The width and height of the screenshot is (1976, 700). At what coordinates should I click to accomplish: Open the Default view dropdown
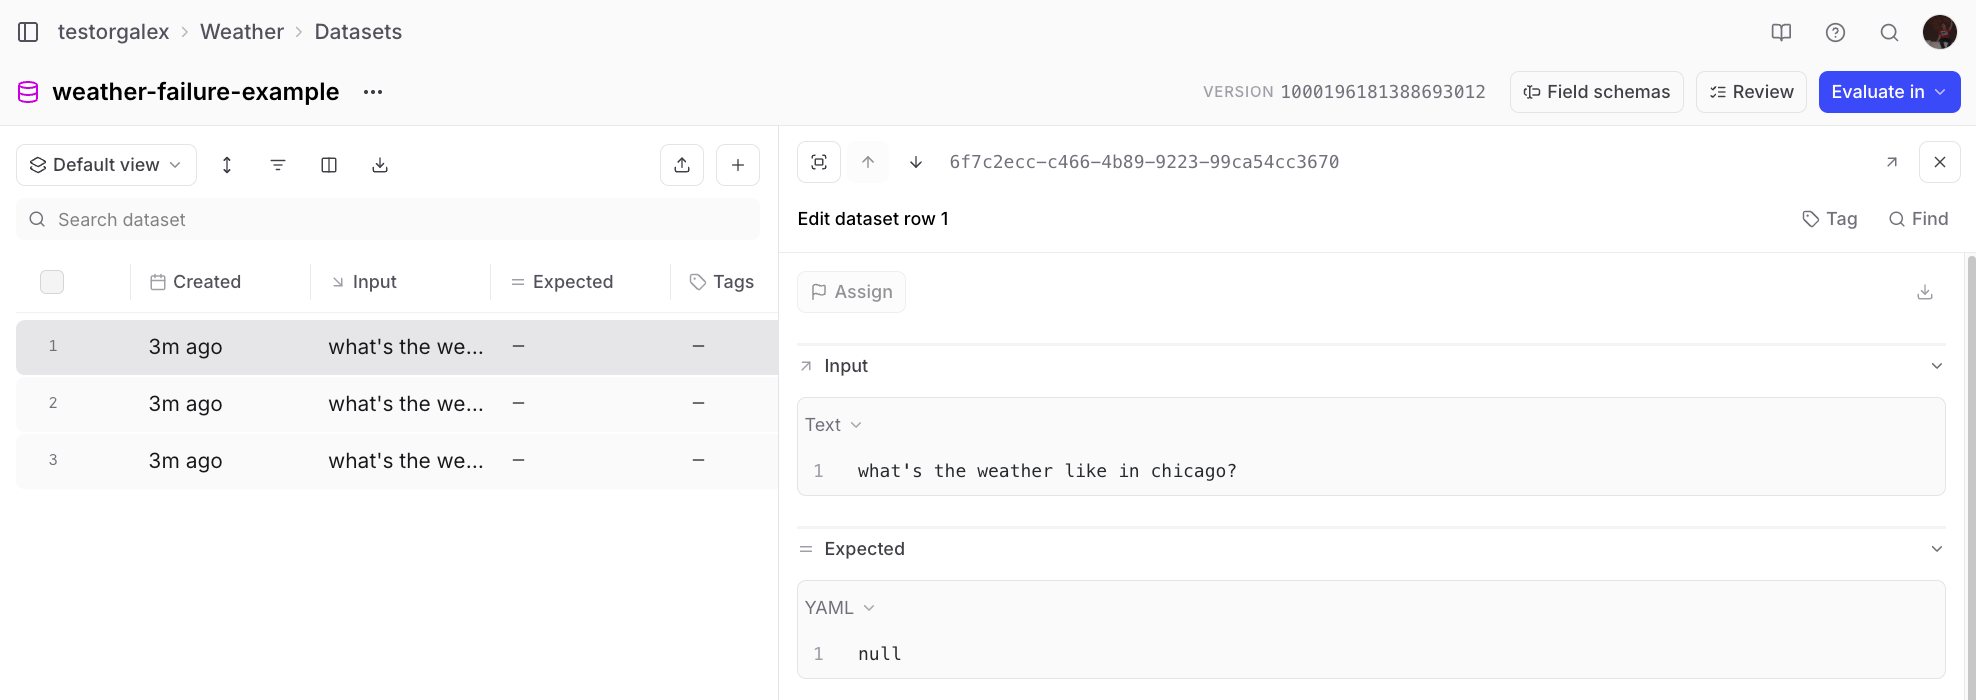106,165
